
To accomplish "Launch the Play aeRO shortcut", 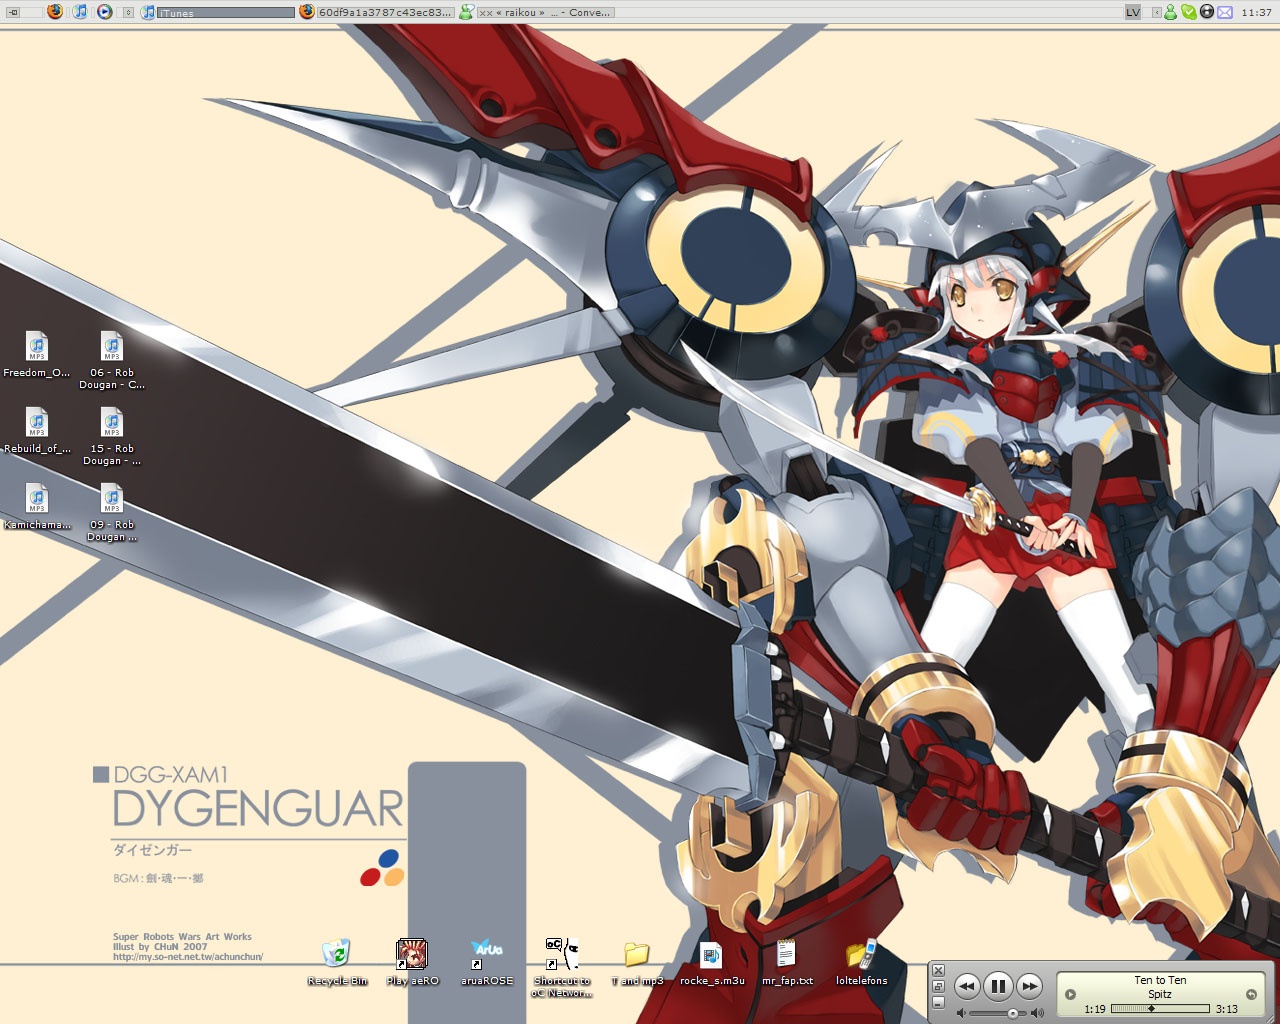I will point(412,962).
